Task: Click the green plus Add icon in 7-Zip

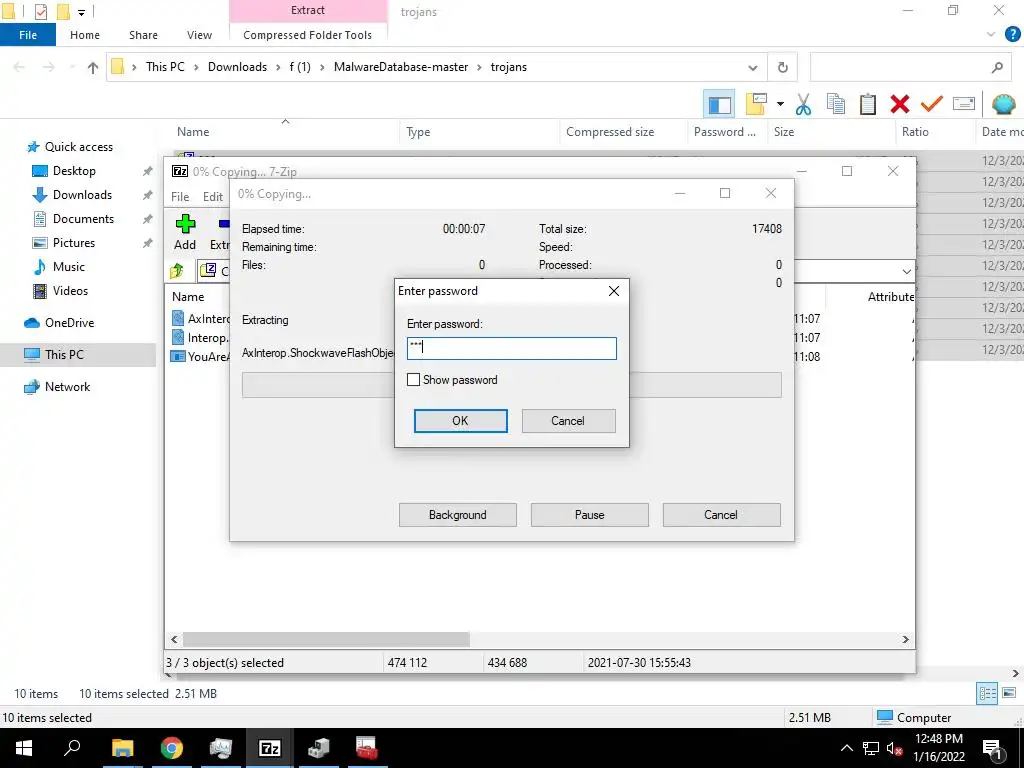Action: click(185, 224)
